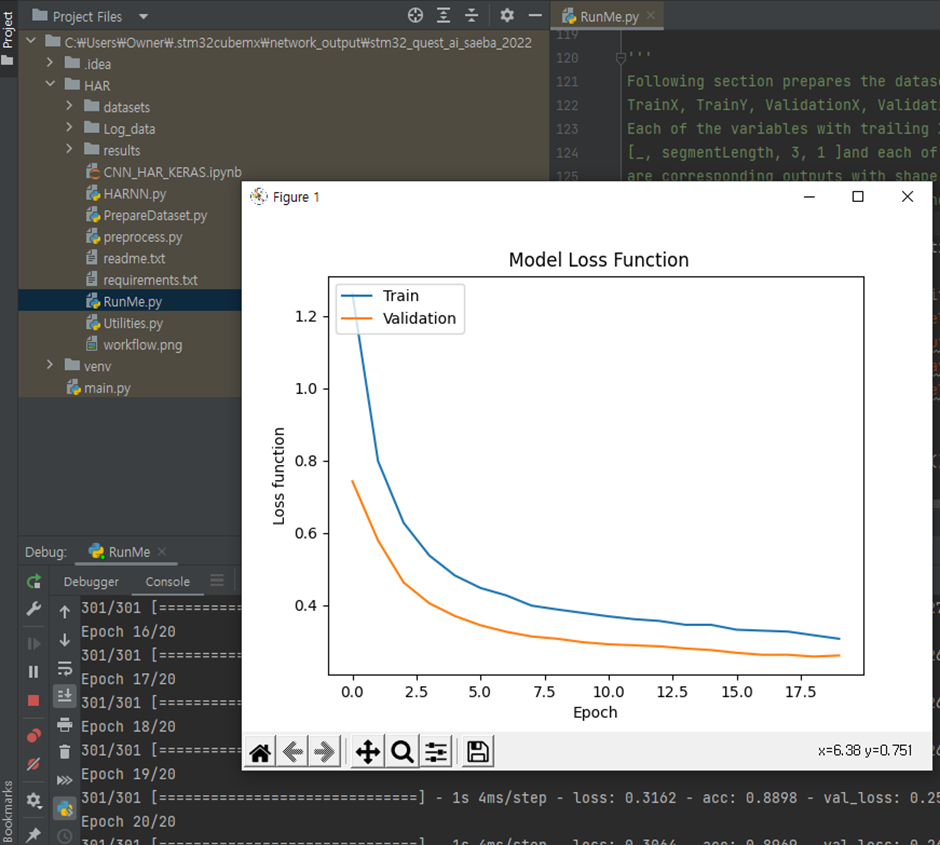The width and height of the screenshot is (940, 845).
Task: Click View Breakpoints red circles icon
Action: (34, 736)
